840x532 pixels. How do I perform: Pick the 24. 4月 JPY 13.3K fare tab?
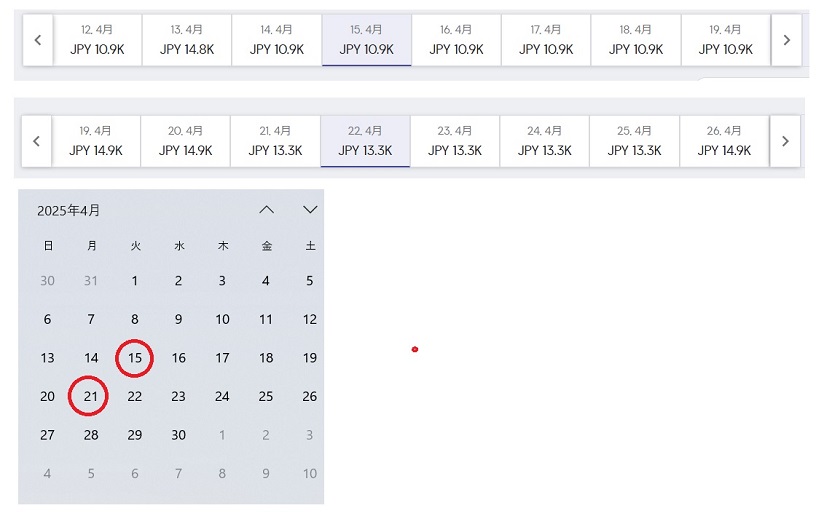coord(544,141)
